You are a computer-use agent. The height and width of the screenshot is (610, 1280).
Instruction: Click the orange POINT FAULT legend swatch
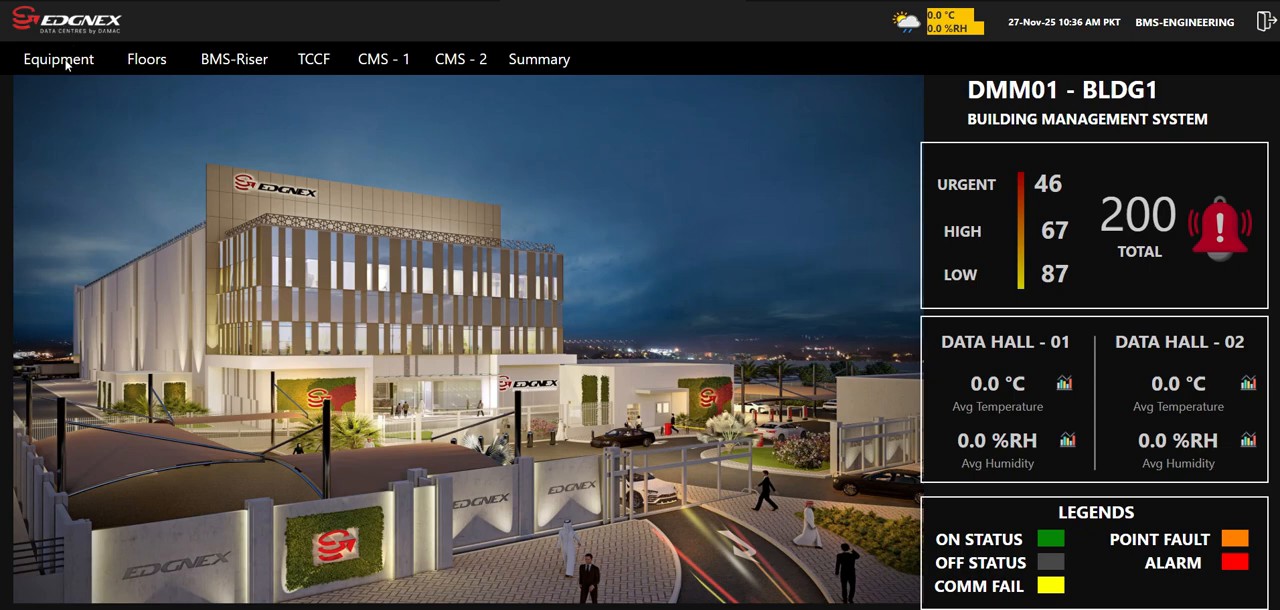[1235, 539]
